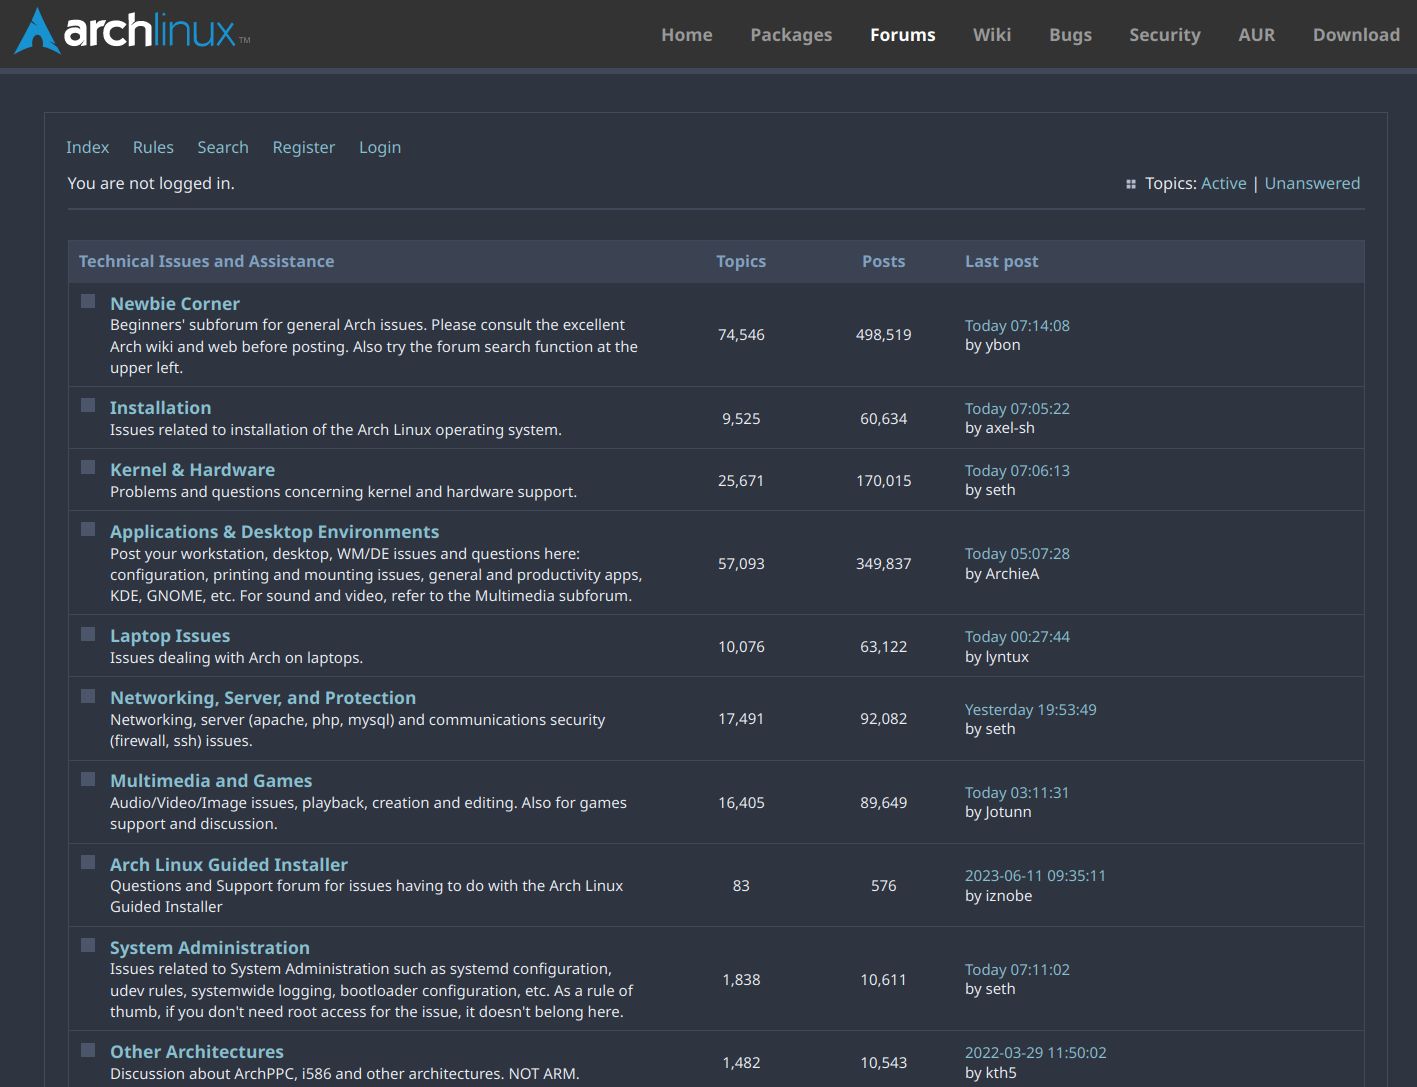Screen dimensions: 1417x1087
Task: Click the System Administration status icon
Action: tap(88, 945)
